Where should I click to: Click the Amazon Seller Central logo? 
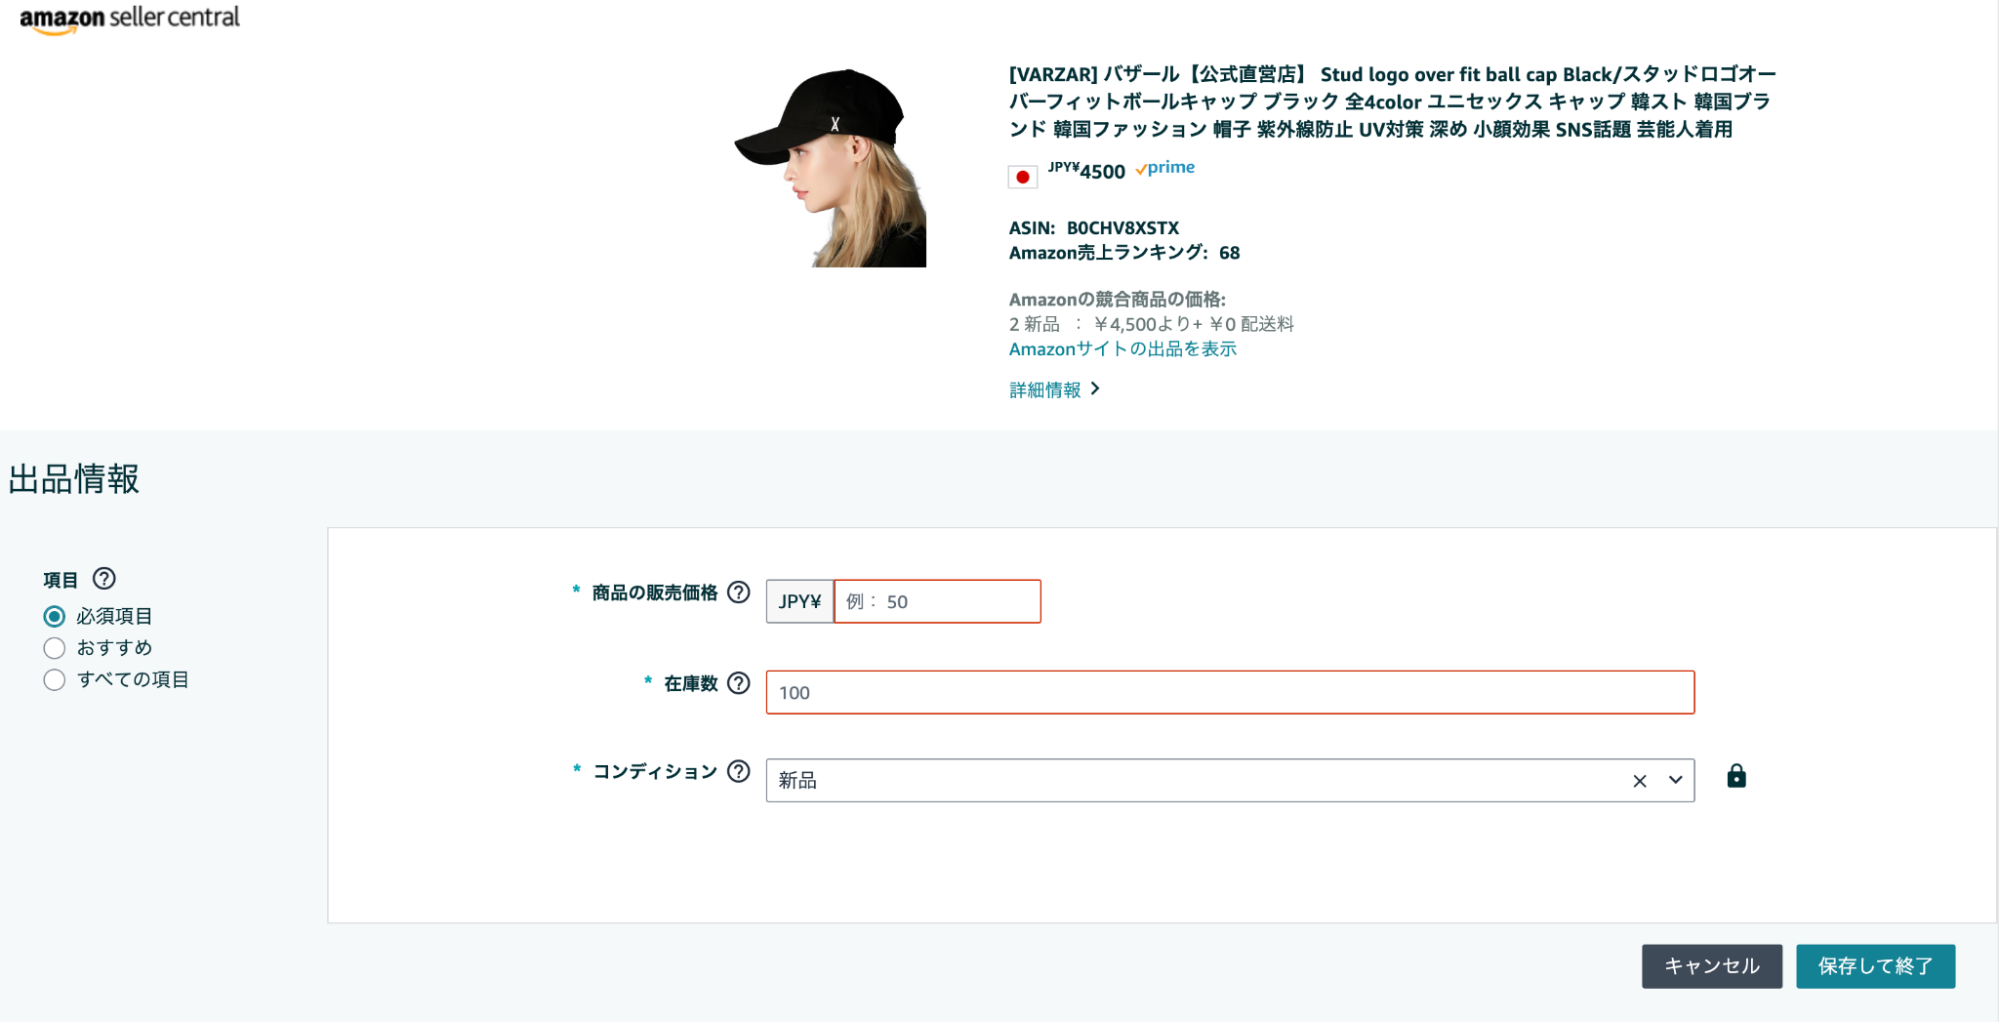130,16
